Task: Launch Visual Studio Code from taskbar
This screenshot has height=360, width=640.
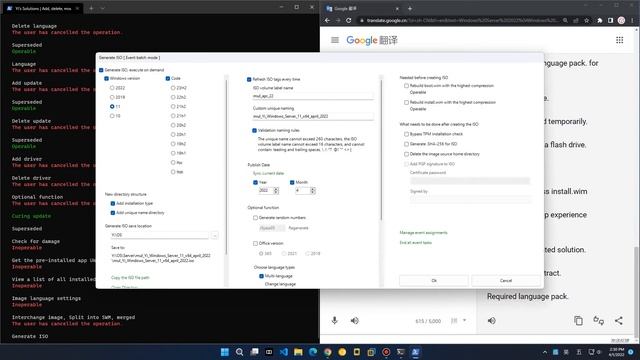Action: 284,352
